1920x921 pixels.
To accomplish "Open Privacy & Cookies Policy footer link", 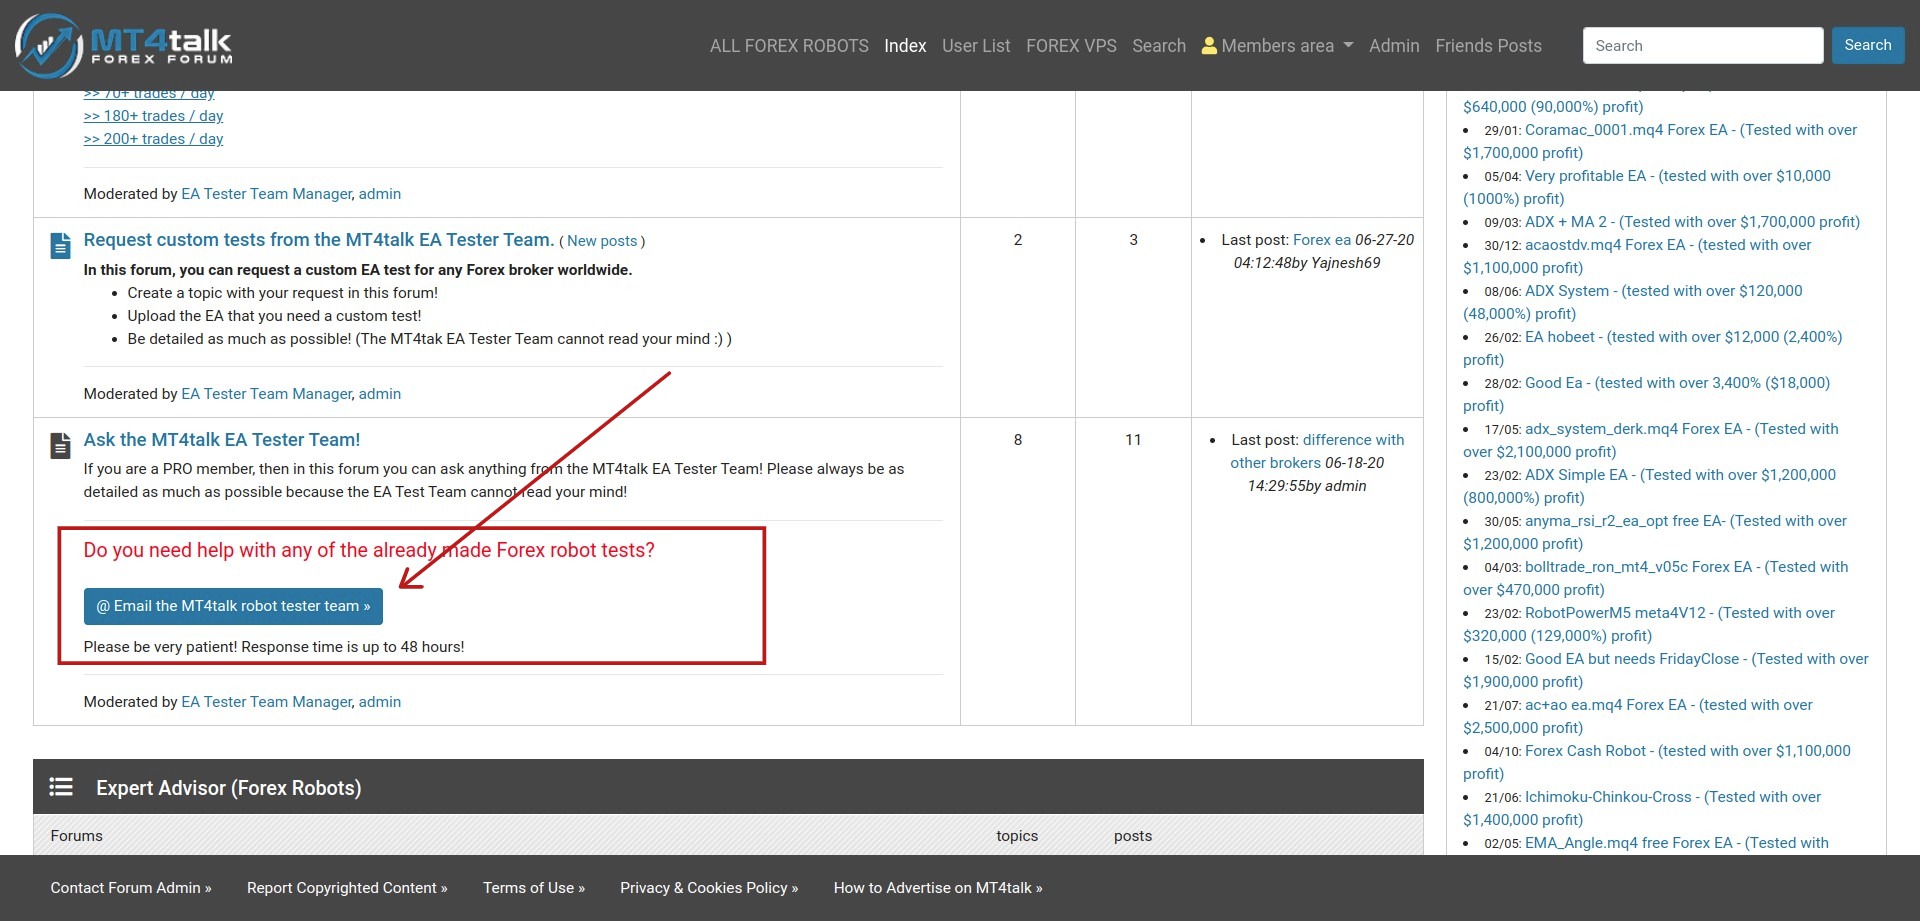I will (709, 888).
